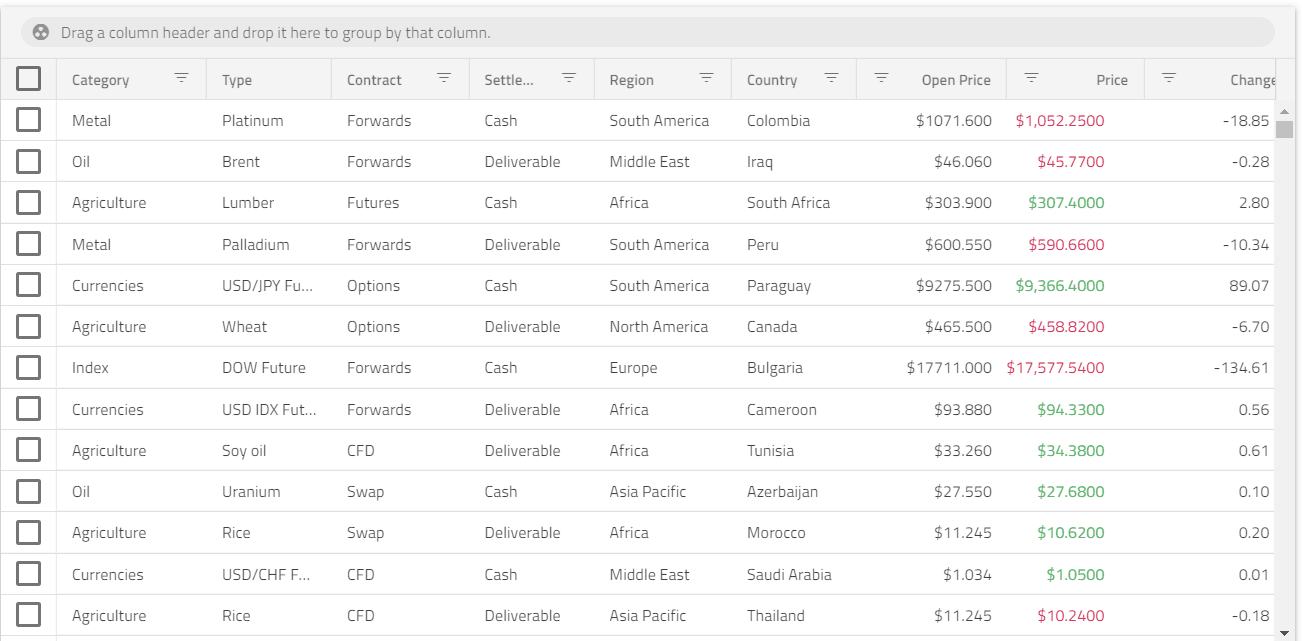Screen dimensions: 1302x641
Task: Select the Palladium row checkbox
Action: (x=28, y=244)
